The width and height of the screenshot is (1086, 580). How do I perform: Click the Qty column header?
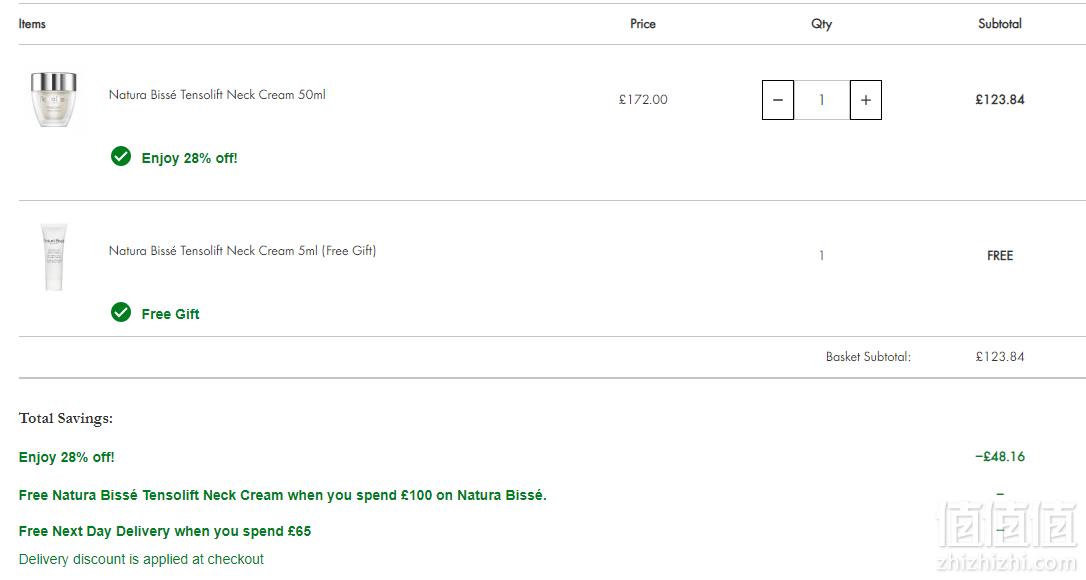point(821,24)
